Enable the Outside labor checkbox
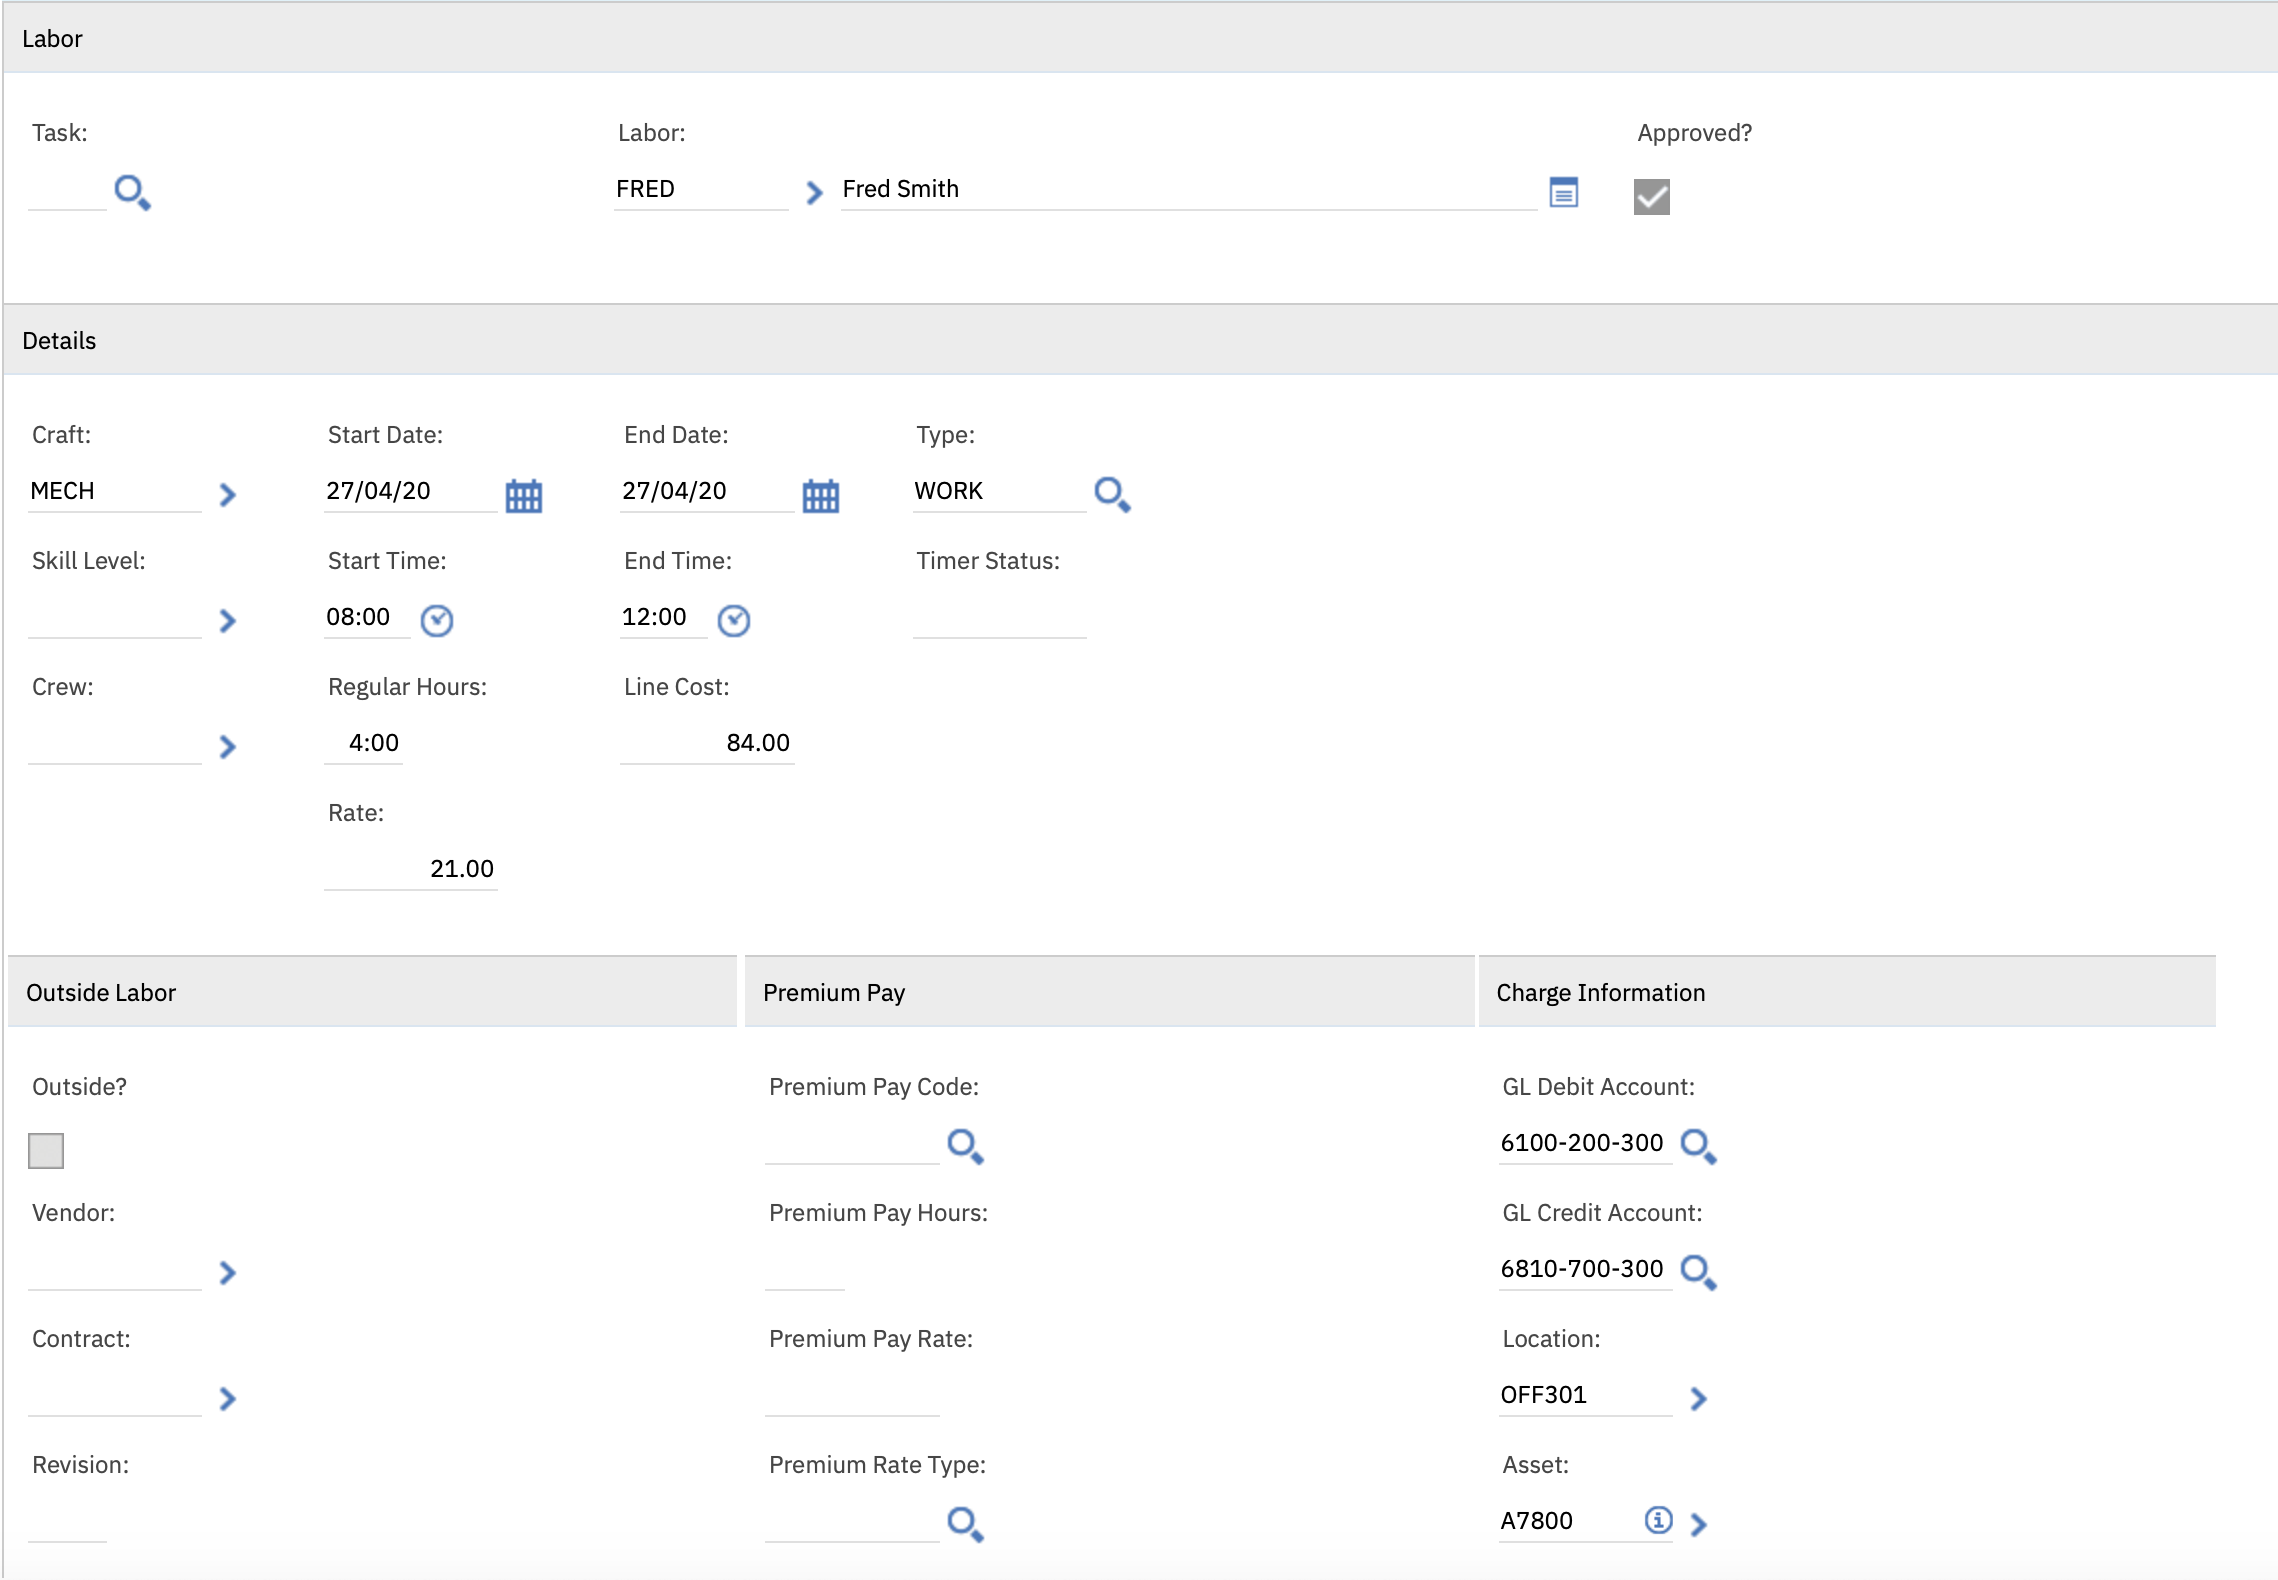This screenshot has width=2278, height=1580. pyautogui.click(x=46, y=1150)
